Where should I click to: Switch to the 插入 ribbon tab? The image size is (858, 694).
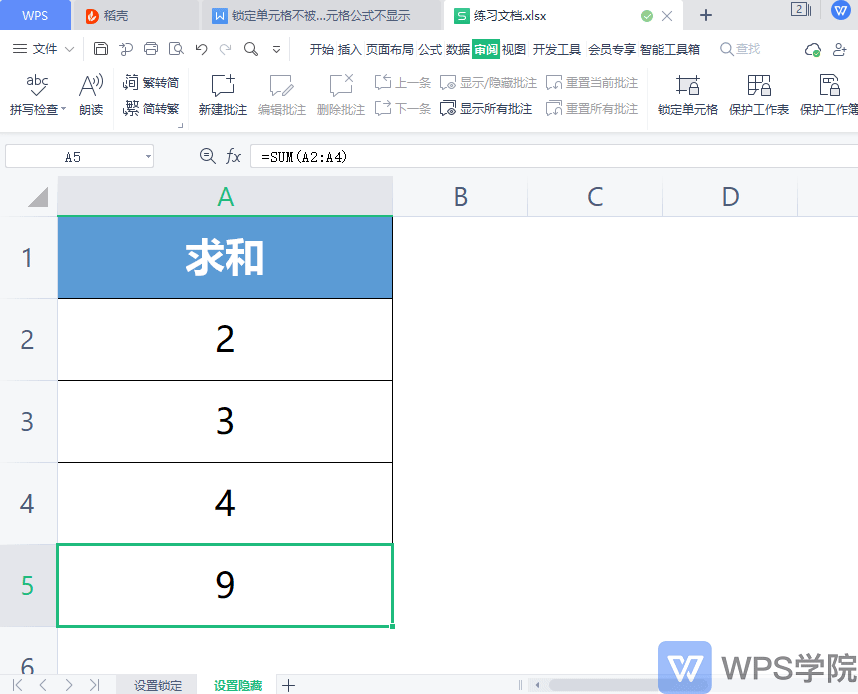[x=349, y=49]
